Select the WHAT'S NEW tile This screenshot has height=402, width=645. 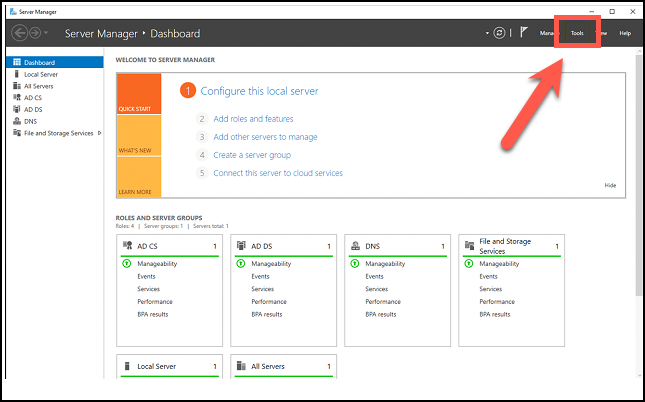[139, 135]
